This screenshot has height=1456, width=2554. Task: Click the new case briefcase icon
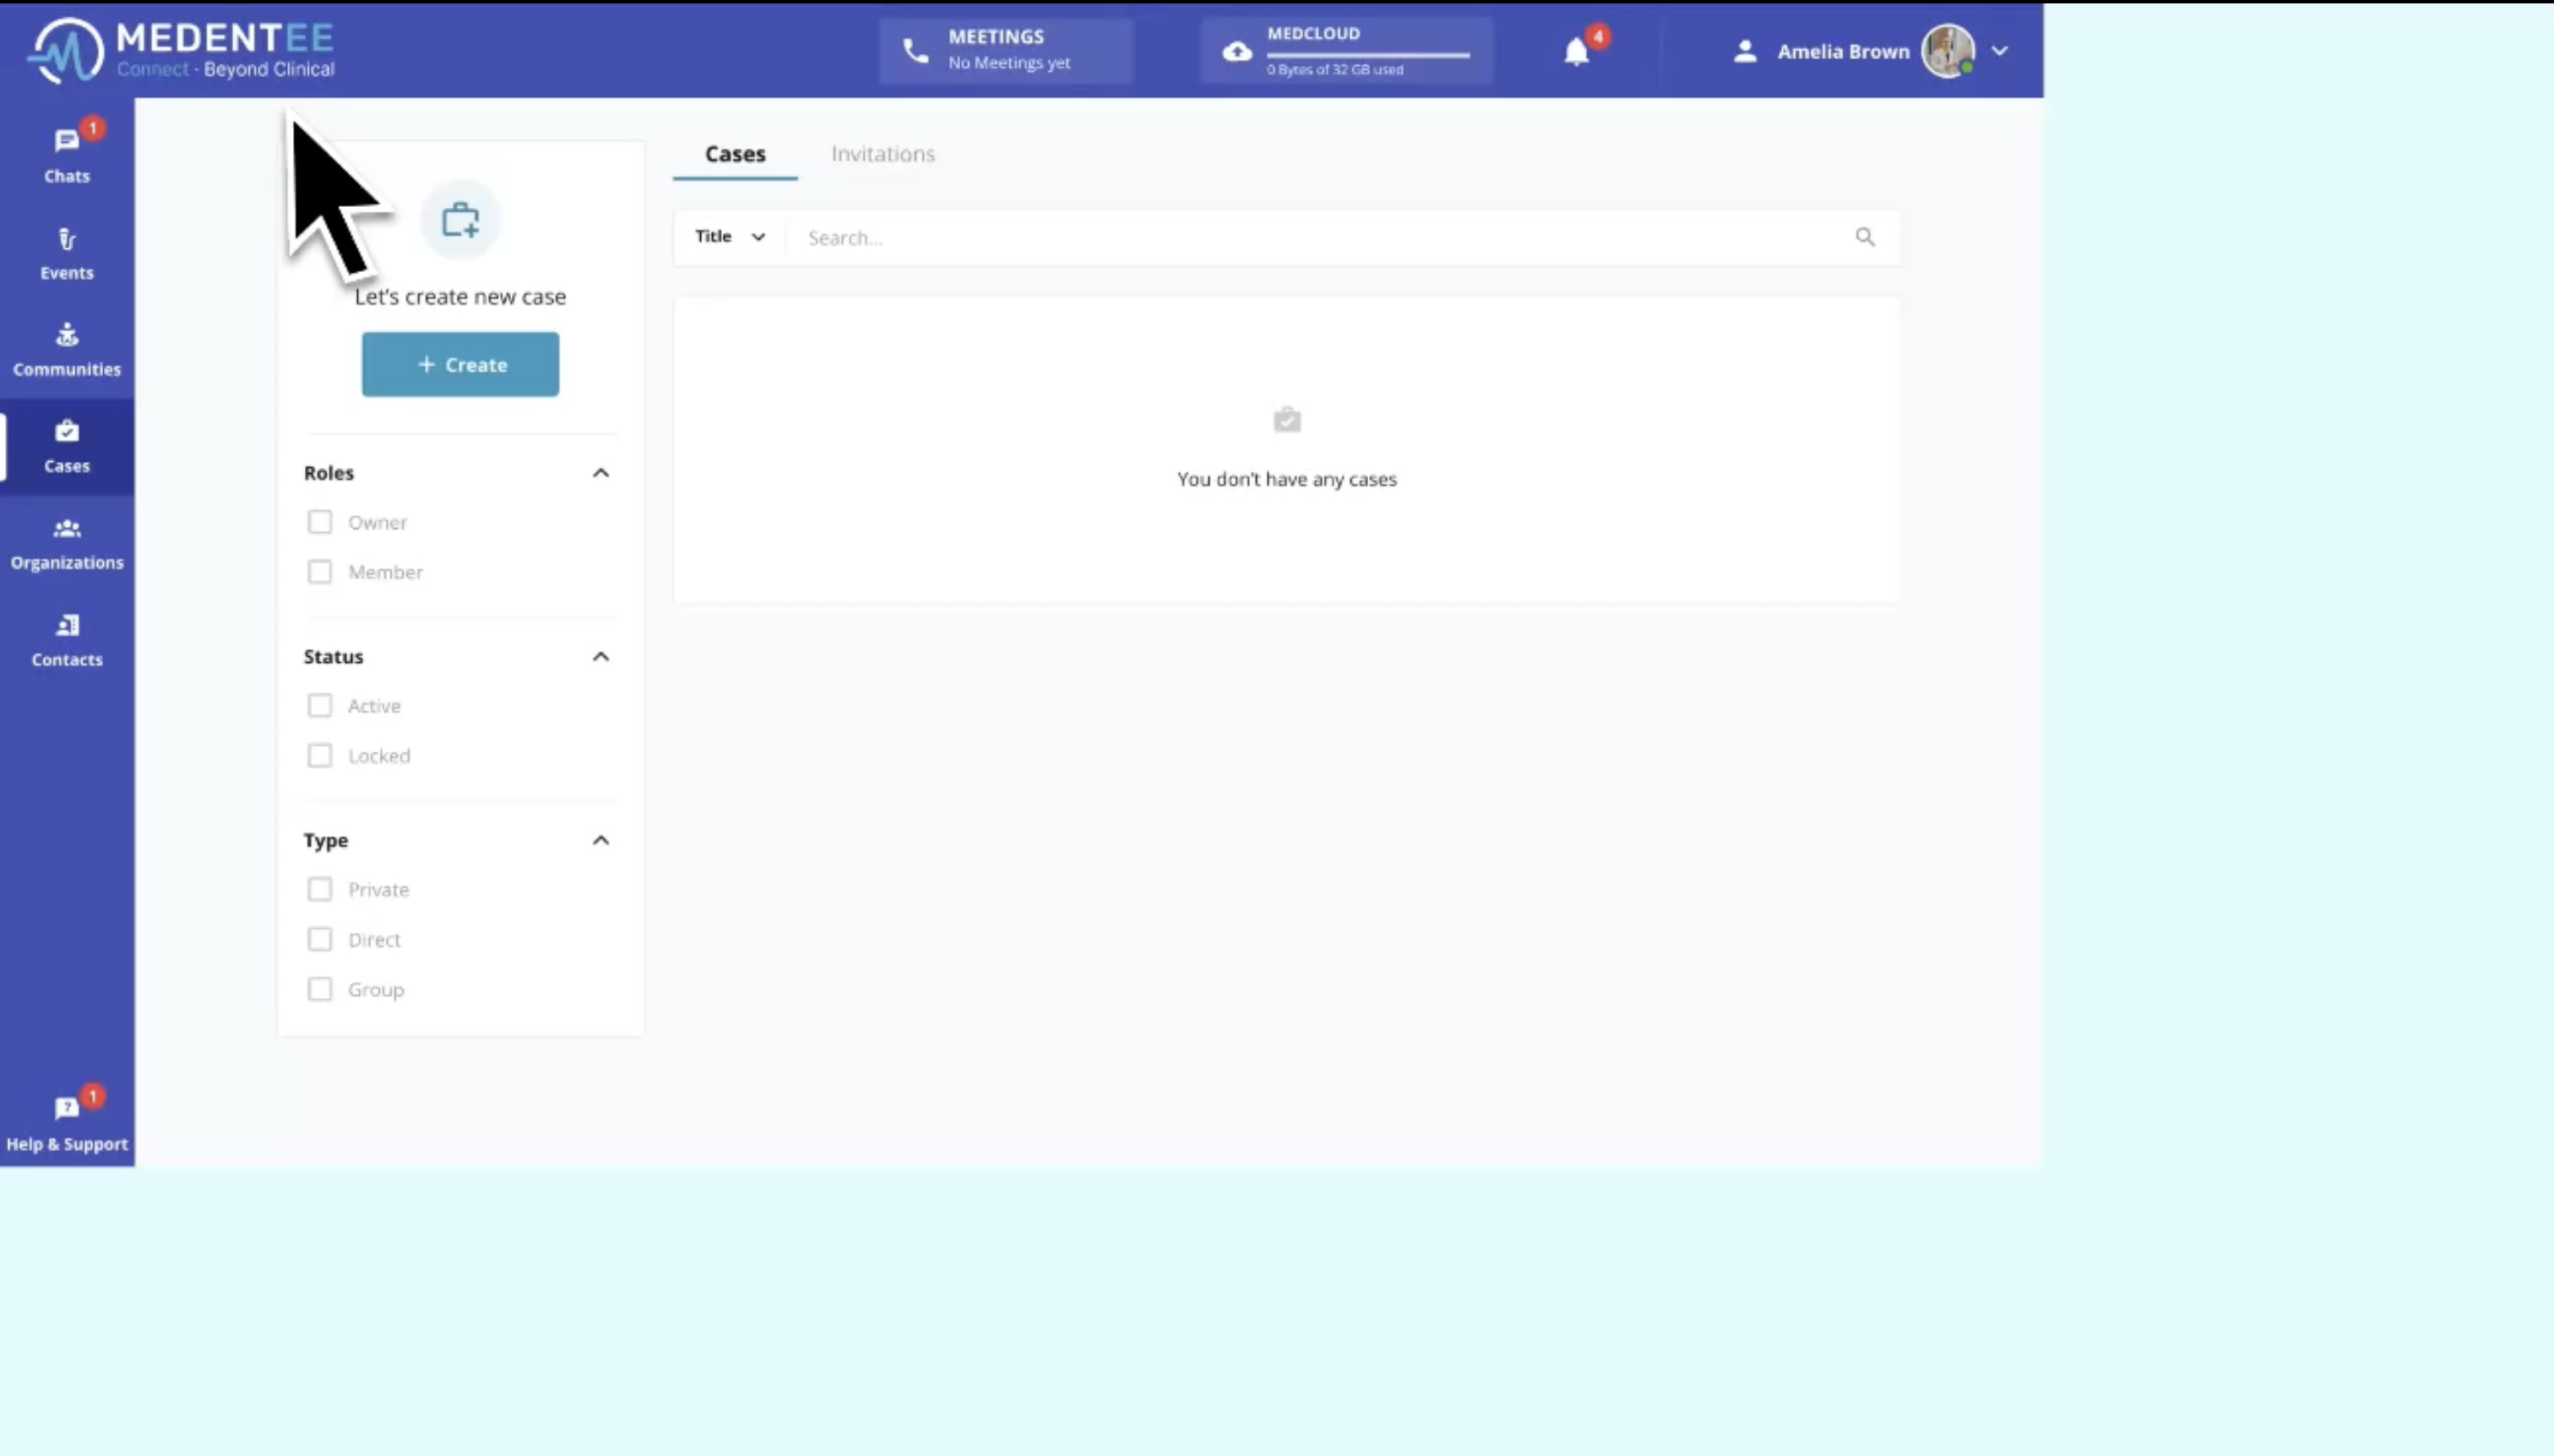coord(460,220)
